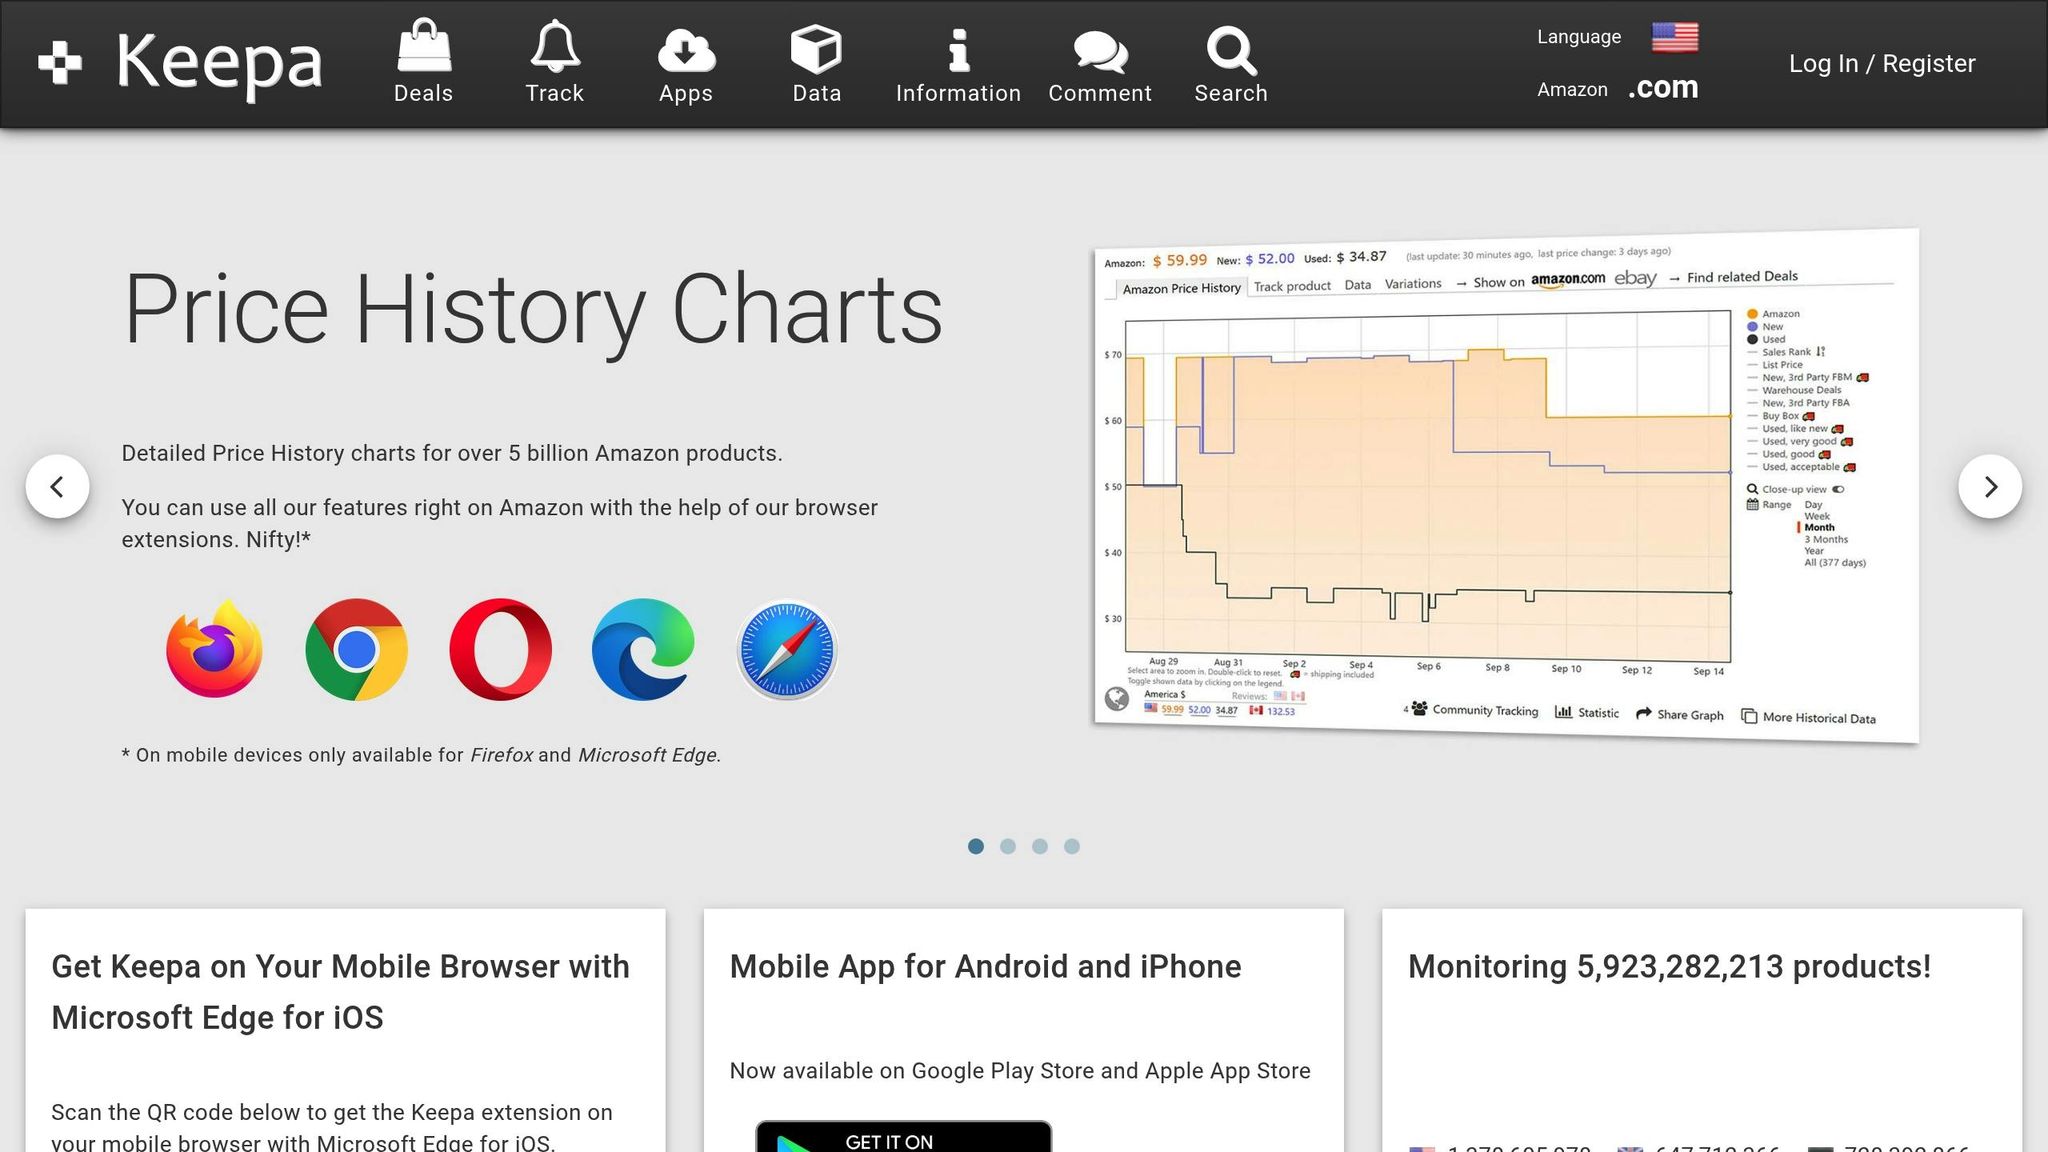Open the Deals shopping bag icon
2048x1152 pixels.
click(x=424, y=48)
